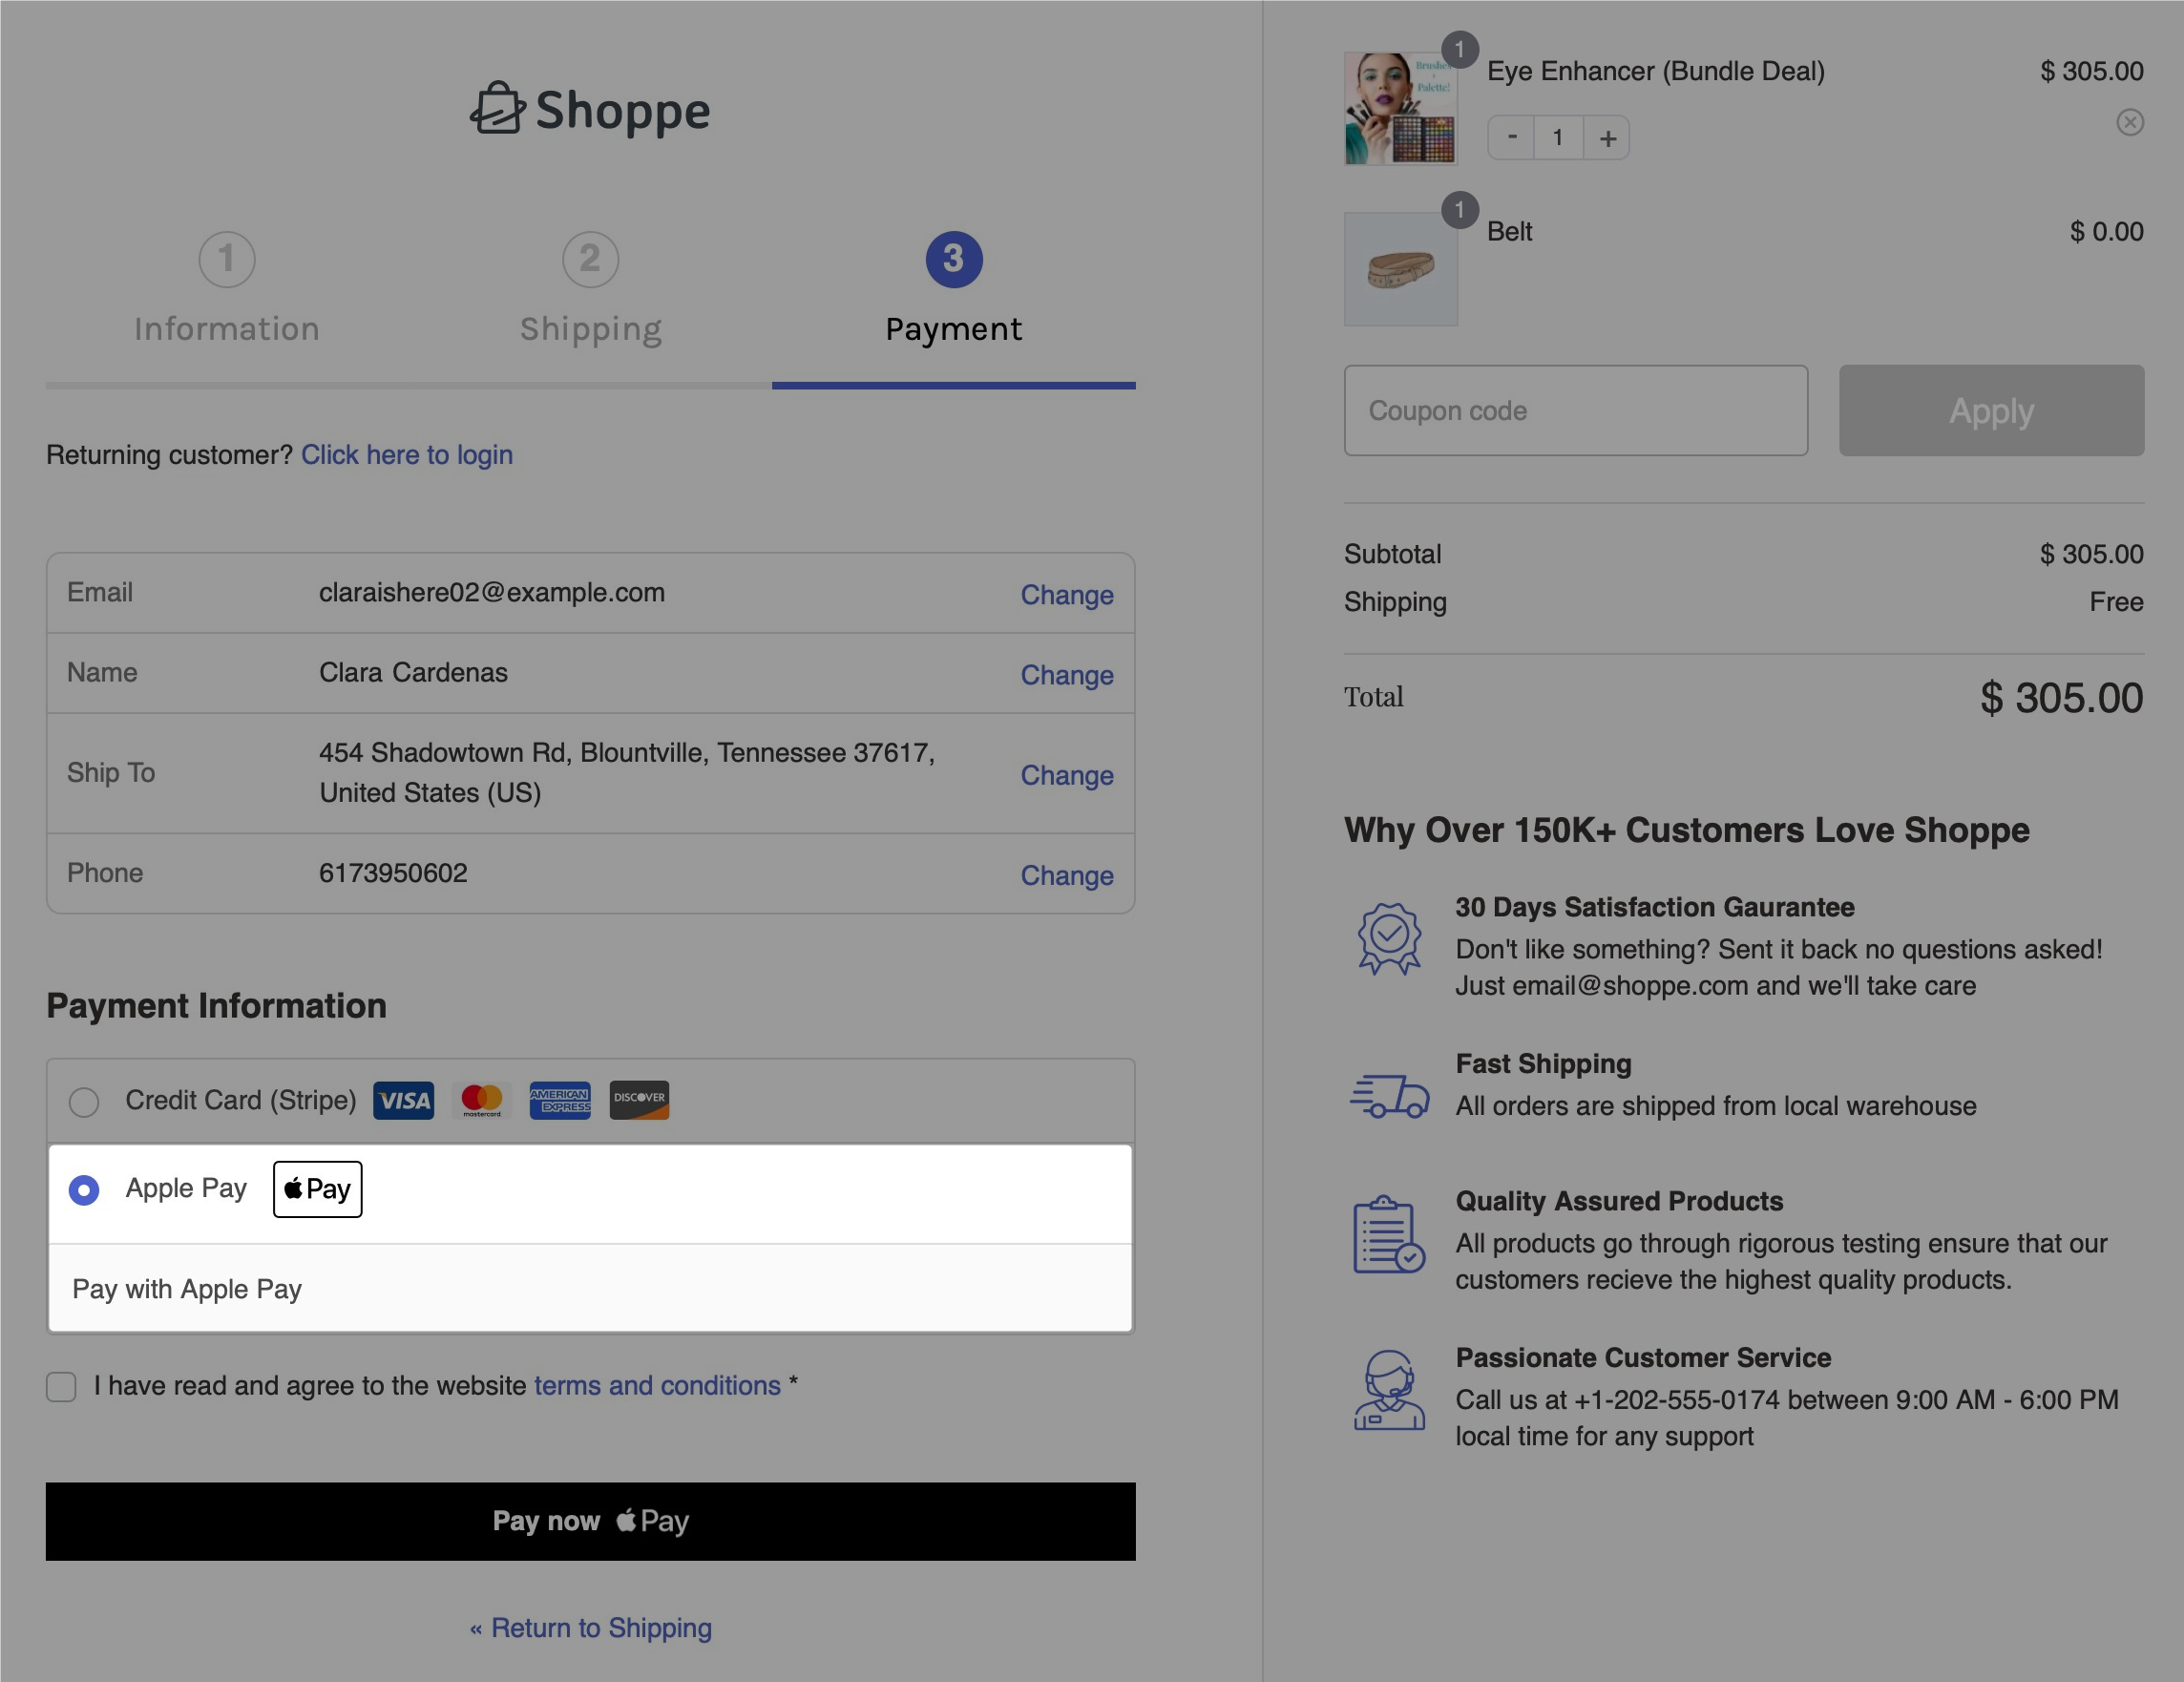Screen dimensions: 2184x1682
Task: Click the Apple Pay logo icon
Action: (x=316, y=1189)
